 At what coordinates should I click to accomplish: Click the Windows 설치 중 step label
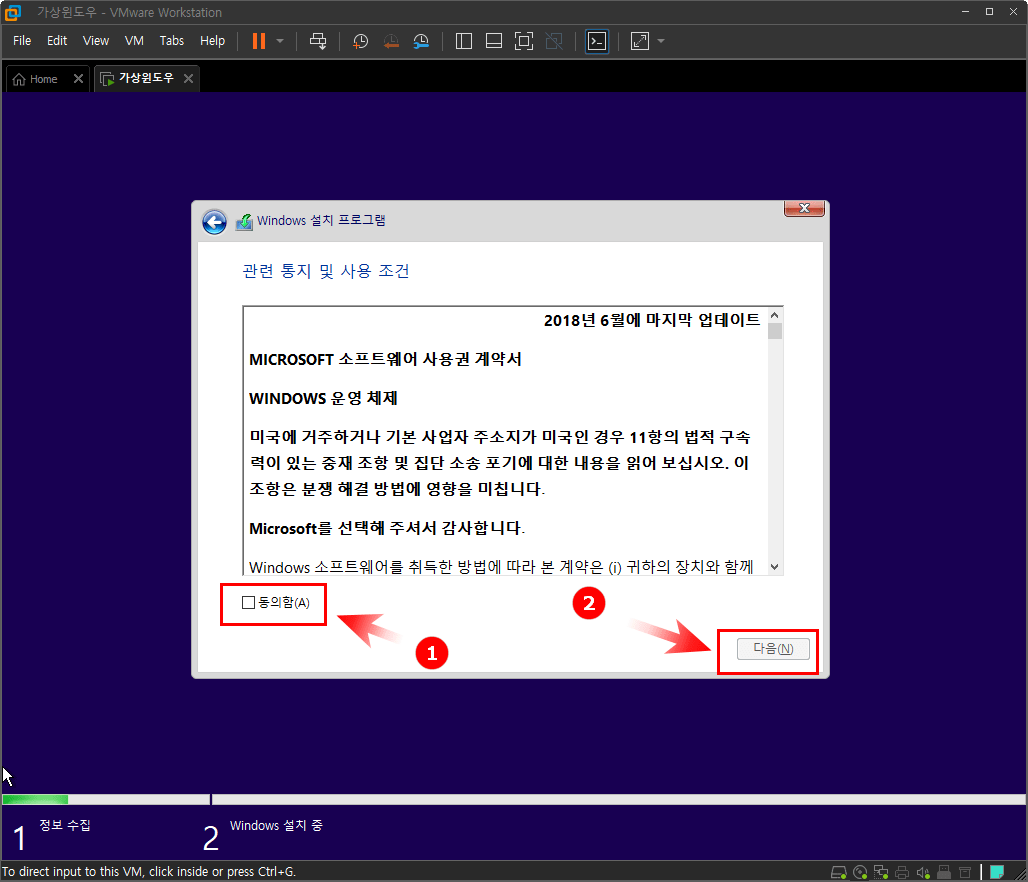tap(276, 826)
